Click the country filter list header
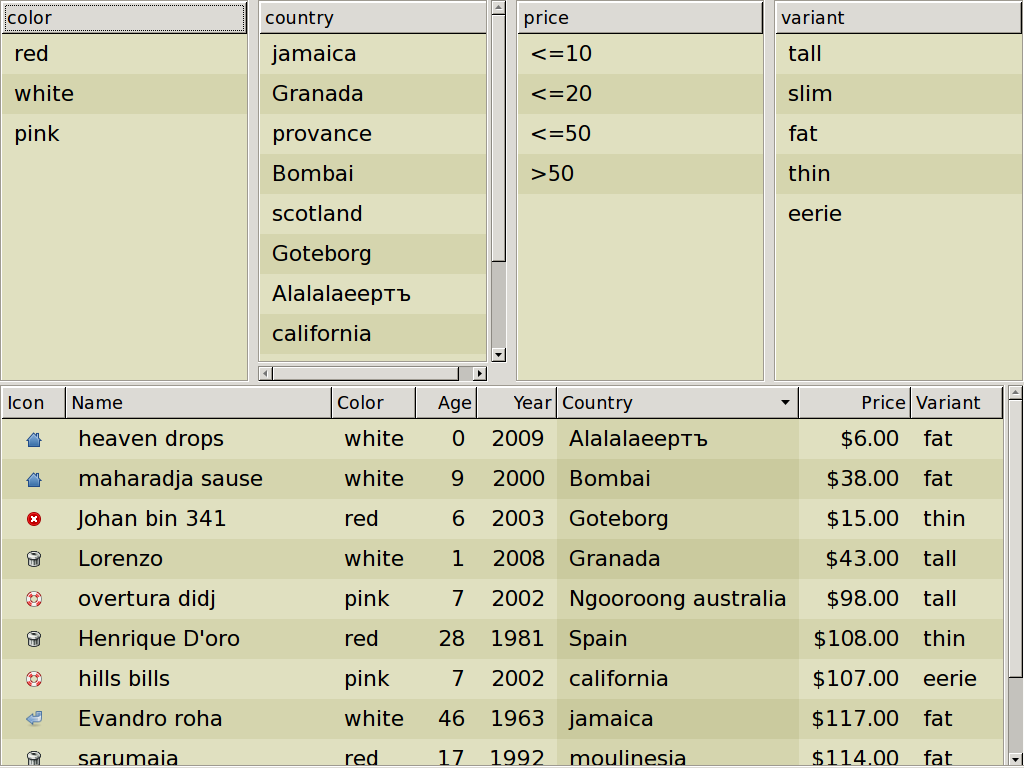Screen dimensions: 1024x768 click(373, 18)
